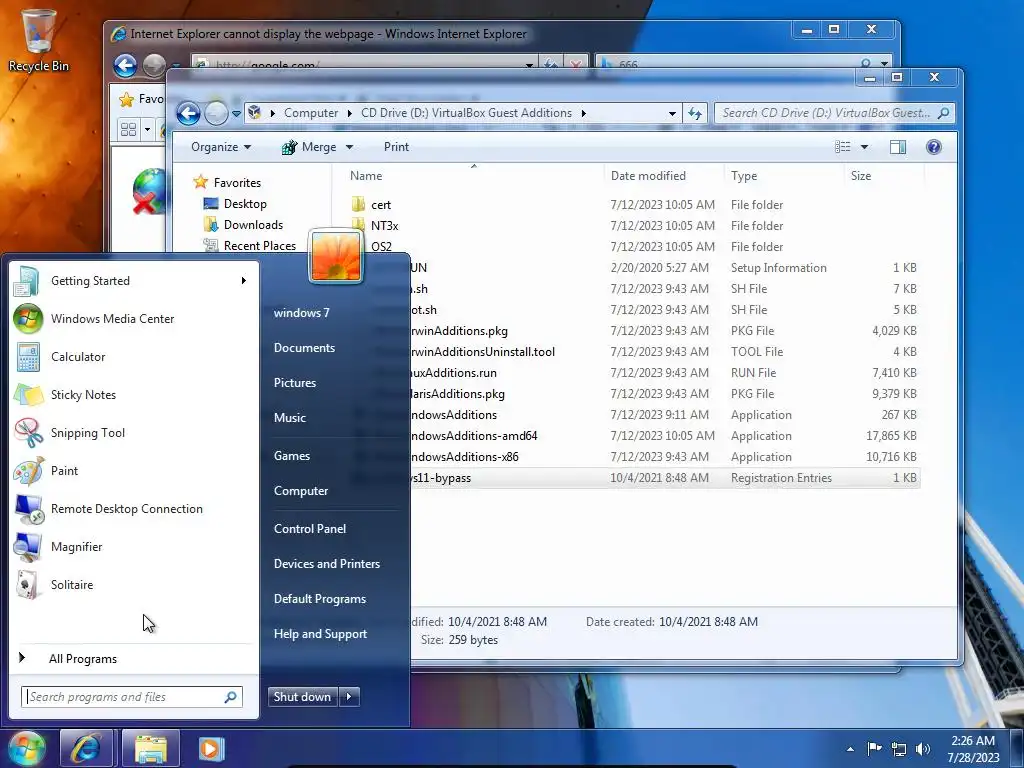1024x768 pixels.
Task: Refresh the CD Drive folder view
Action: 694,114
